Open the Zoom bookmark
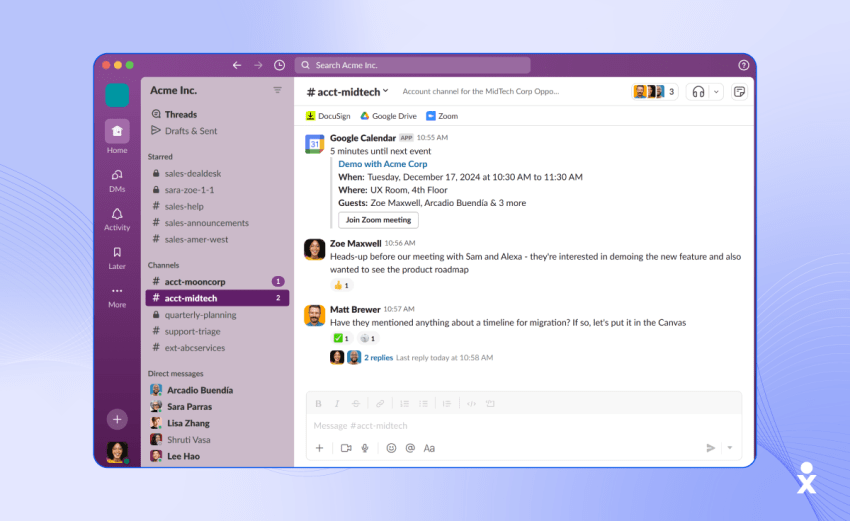 click(x=442, y=116)
